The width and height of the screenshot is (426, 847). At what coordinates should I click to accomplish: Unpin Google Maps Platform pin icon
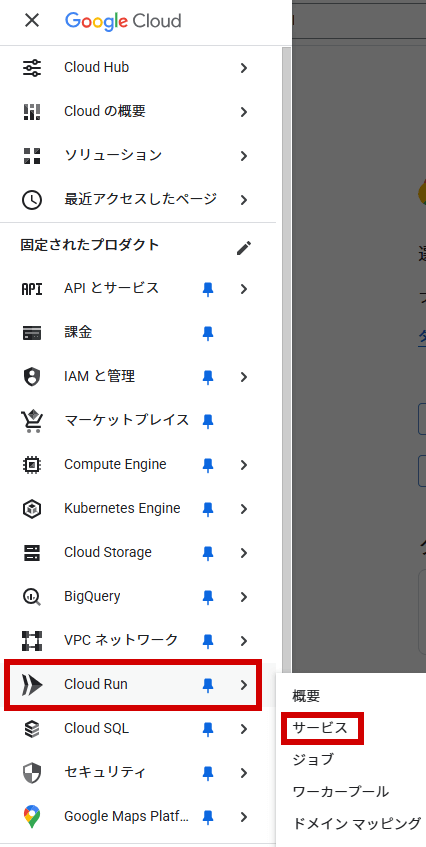point(208,817)
